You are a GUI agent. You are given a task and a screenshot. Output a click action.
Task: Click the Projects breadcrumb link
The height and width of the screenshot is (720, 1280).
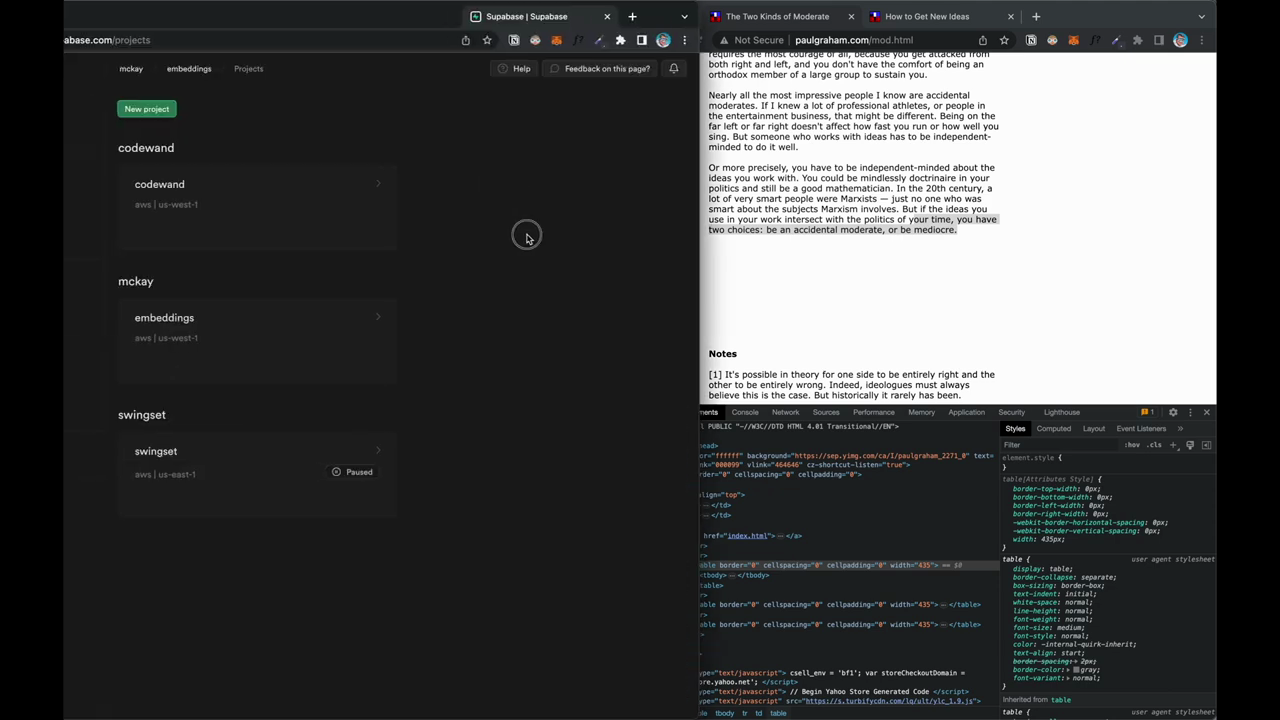[248, 69]
